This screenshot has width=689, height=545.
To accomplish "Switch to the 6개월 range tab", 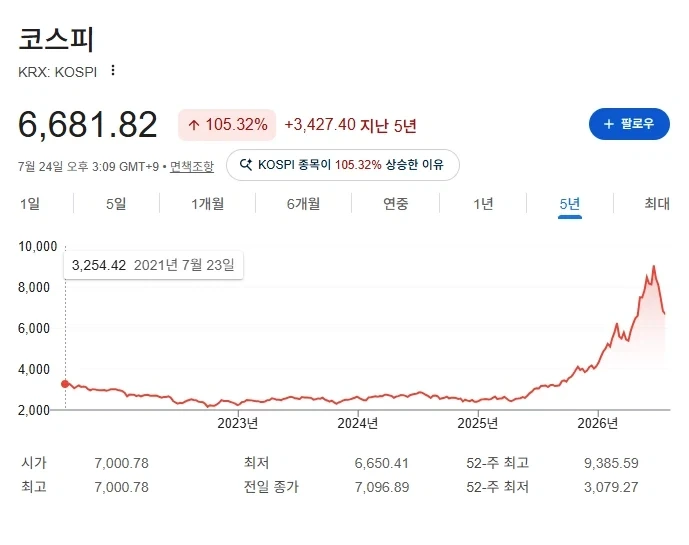I will click(303, 203).
